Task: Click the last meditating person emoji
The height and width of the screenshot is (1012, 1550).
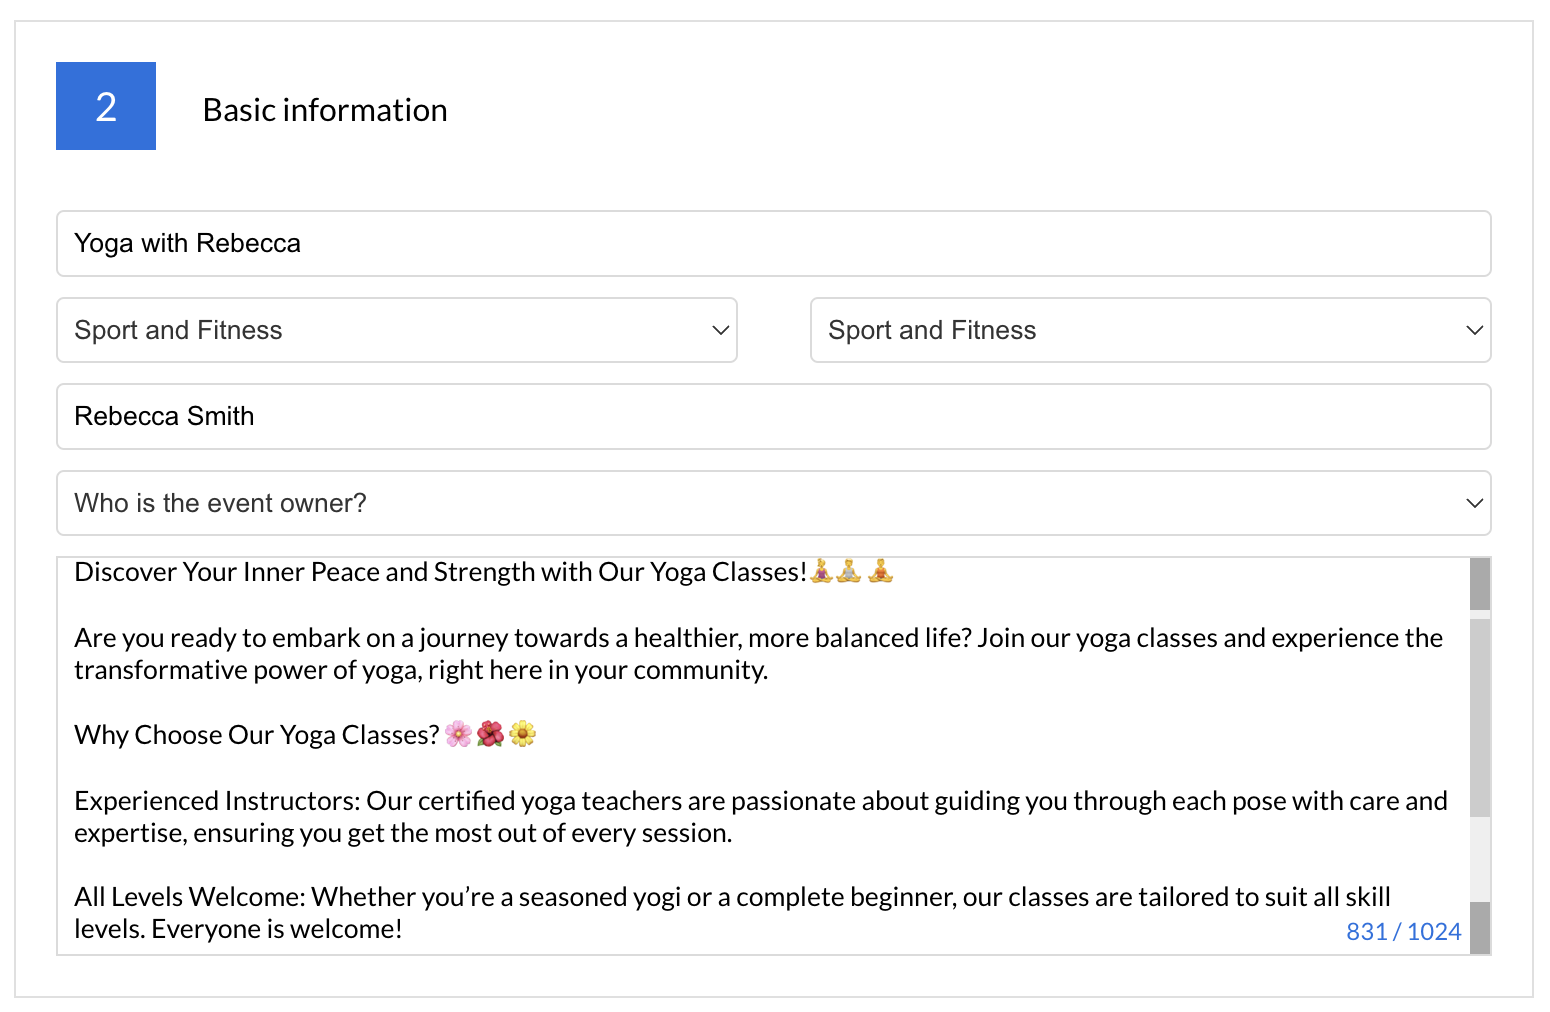Action: (880, 572)
